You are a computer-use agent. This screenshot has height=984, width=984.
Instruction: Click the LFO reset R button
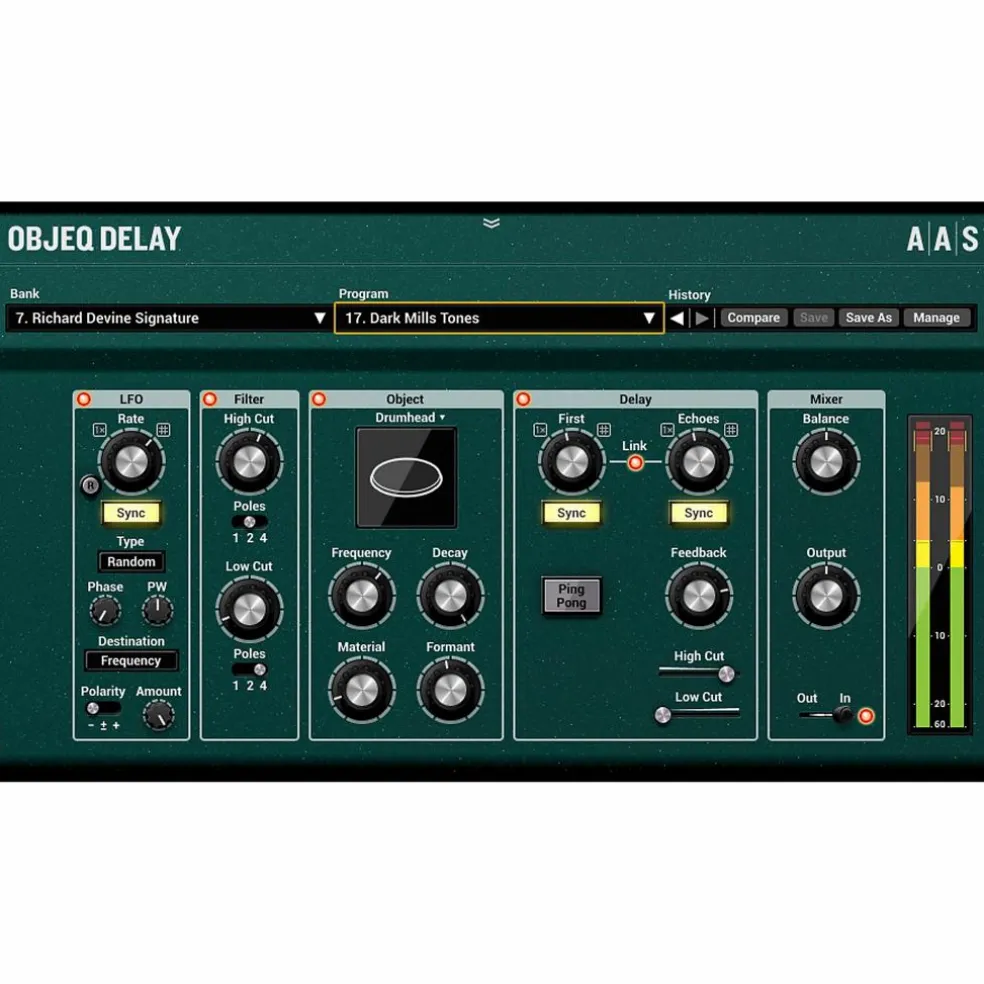pos(90,485)
